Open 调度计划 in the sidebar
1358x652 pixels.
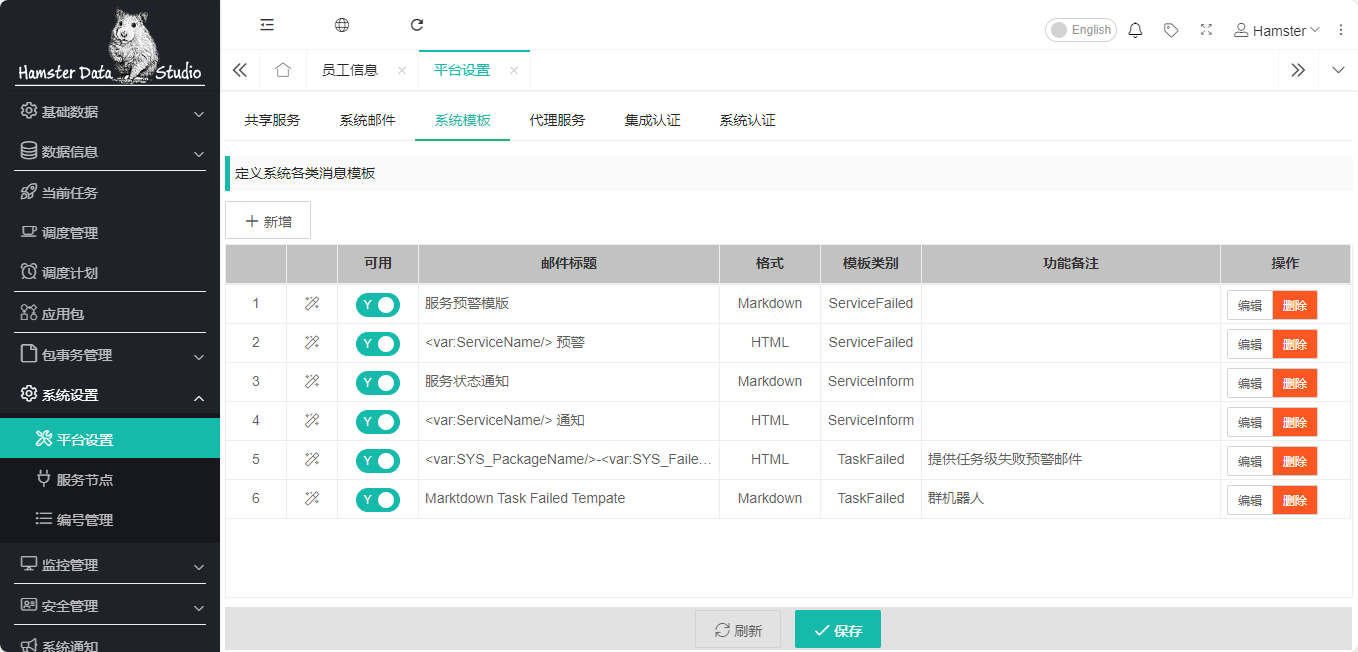110,272
